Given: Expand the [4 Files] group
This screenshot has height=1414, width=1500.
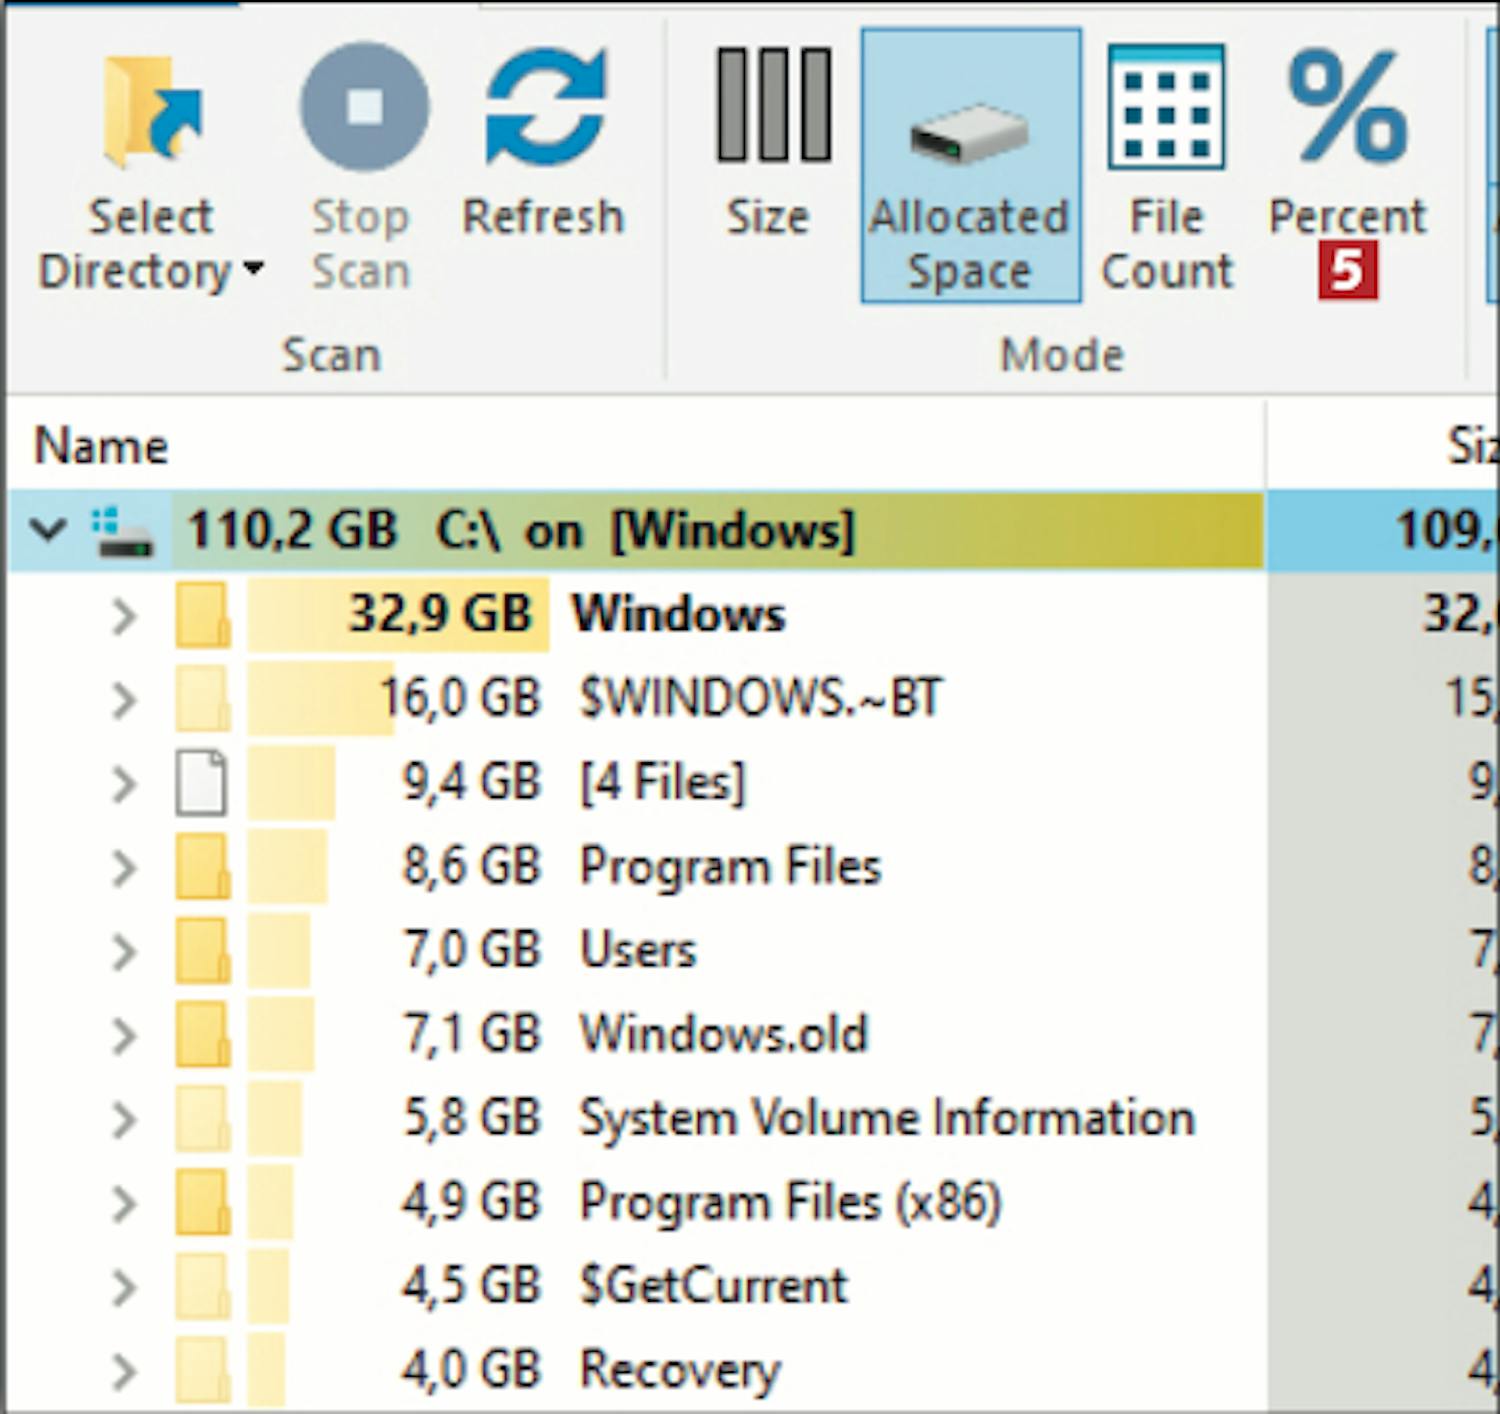Looking at the screenshot, I should [x=123, y=784].
